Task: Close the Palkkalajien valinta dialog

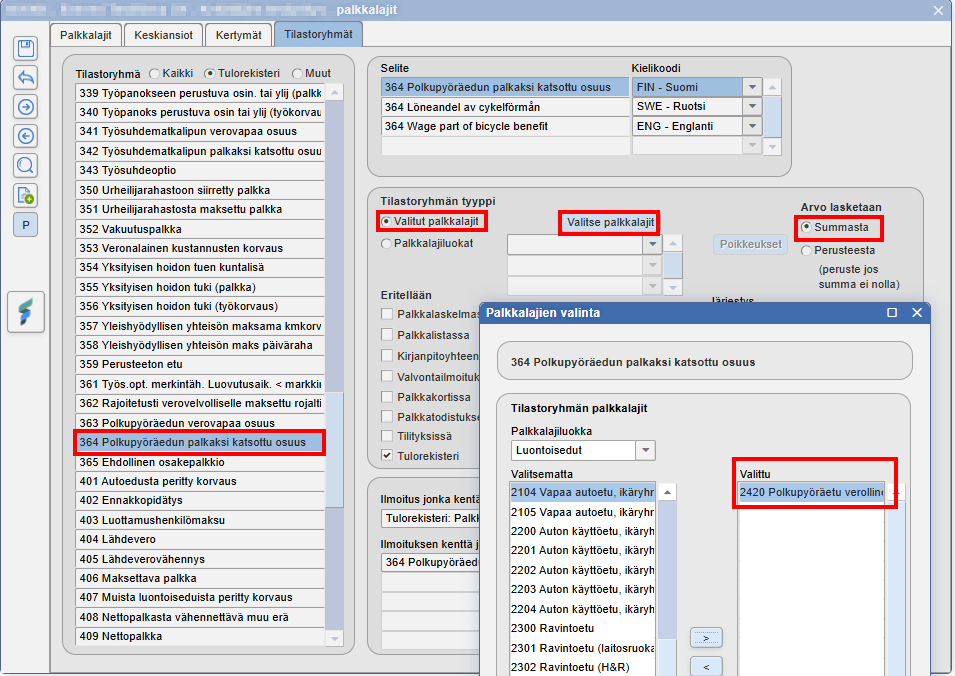Action: click(917, 312)
